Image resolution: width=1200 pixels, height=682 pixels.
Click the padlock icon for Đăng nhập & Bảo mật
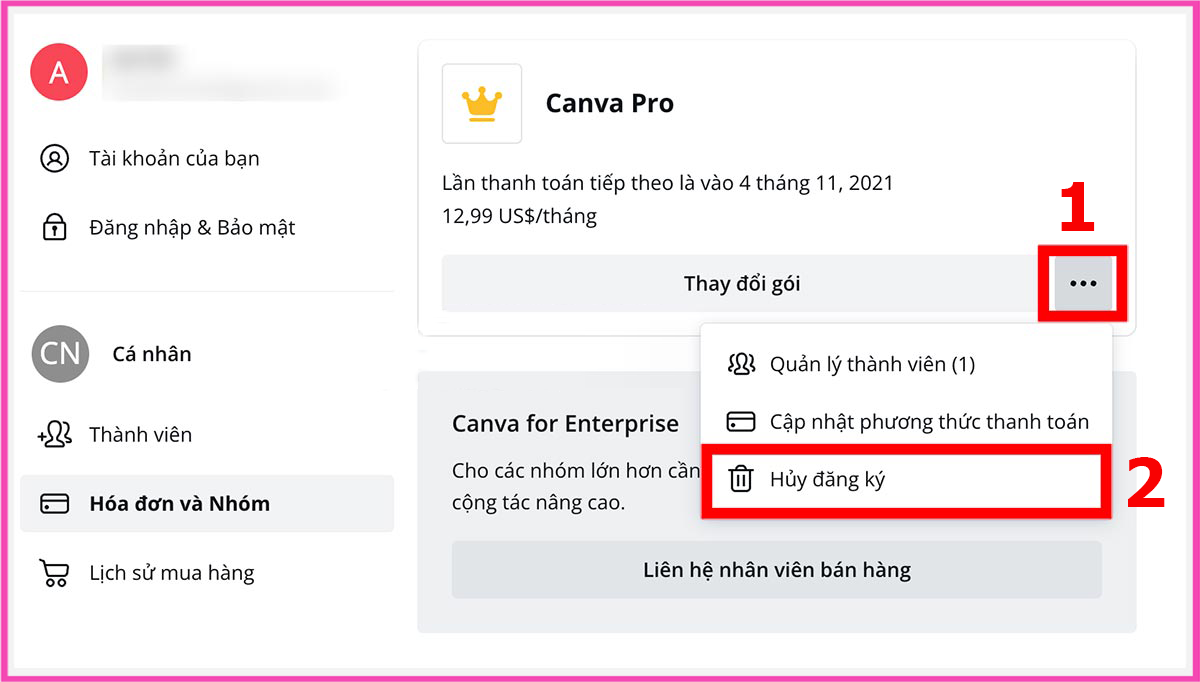(x=54, y=228)
